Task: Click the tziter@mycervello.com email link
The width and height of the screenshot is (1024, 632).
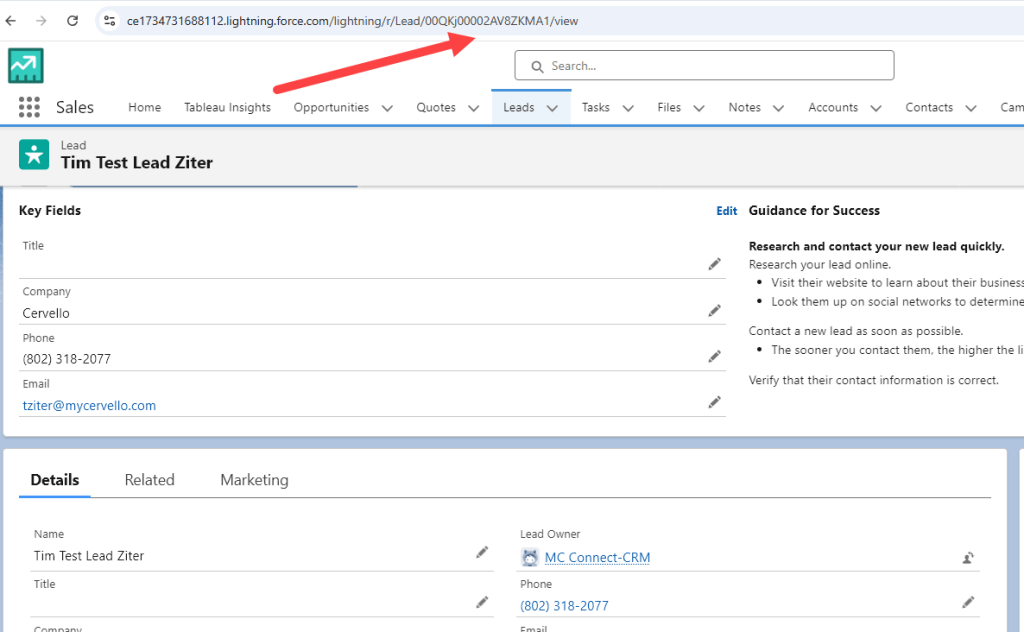Action: click(x=89, y=405)
